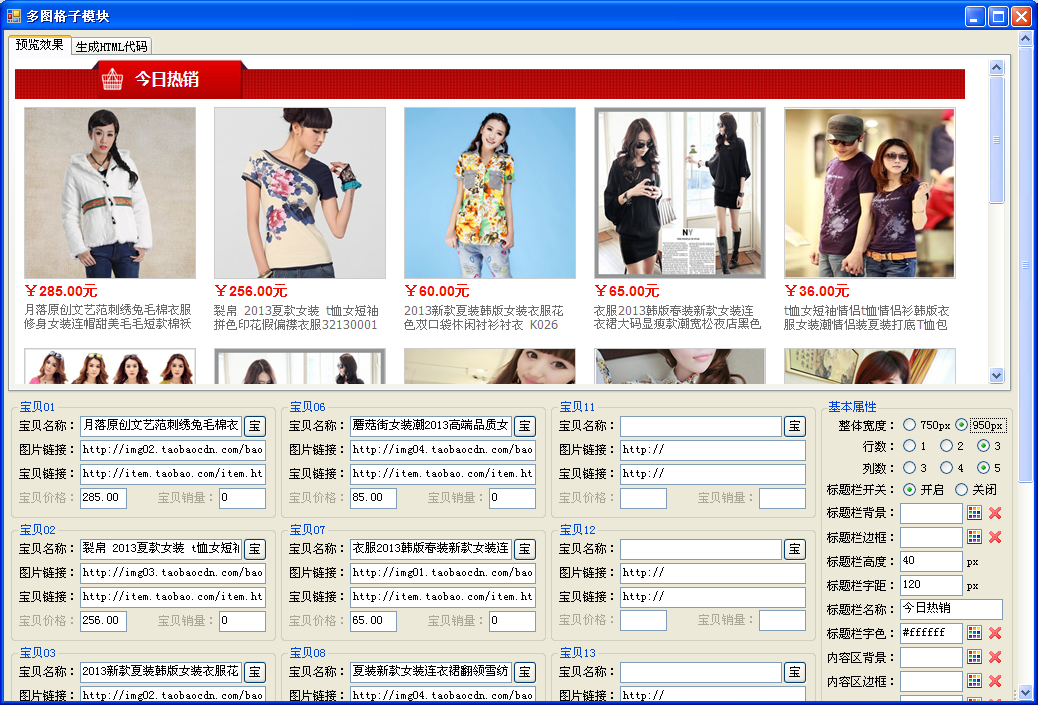Switch to the 生成HTML代码 tab
Viewport: 1038px width, 705px height.
pos(111,47)
